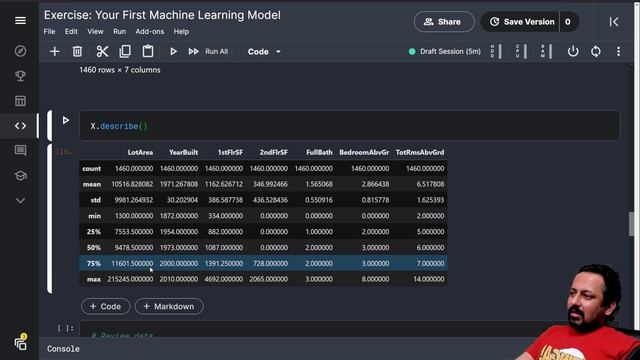
Task: Click the YearBuilt column header
Action: (x=183, y=152)
